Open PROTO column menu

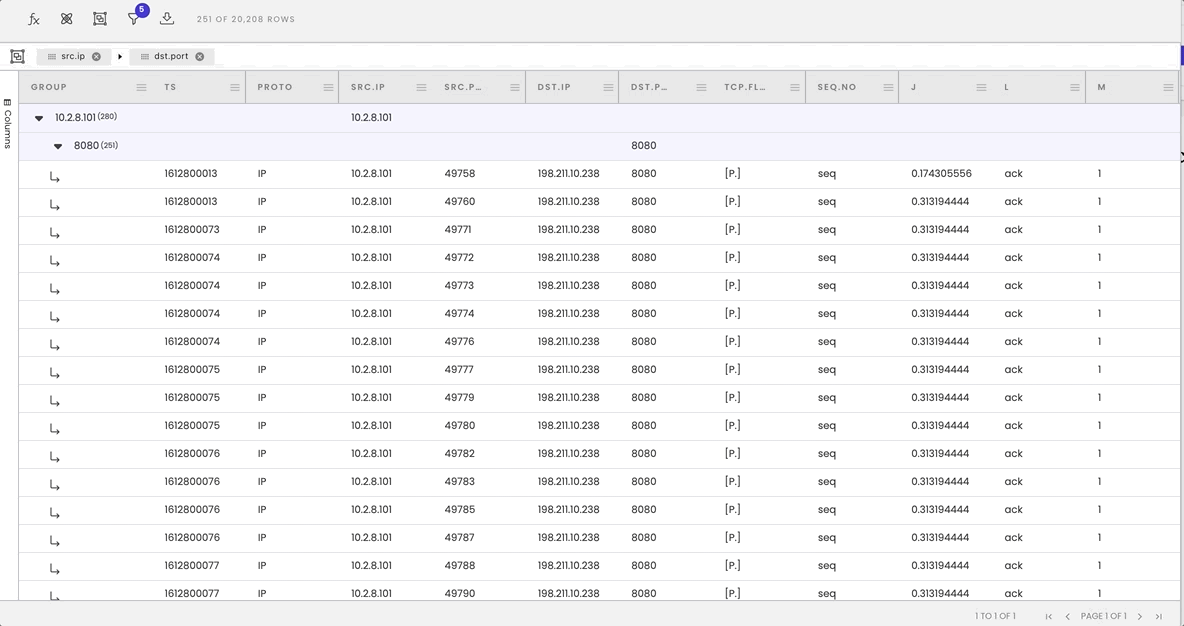tap(328, 88)
